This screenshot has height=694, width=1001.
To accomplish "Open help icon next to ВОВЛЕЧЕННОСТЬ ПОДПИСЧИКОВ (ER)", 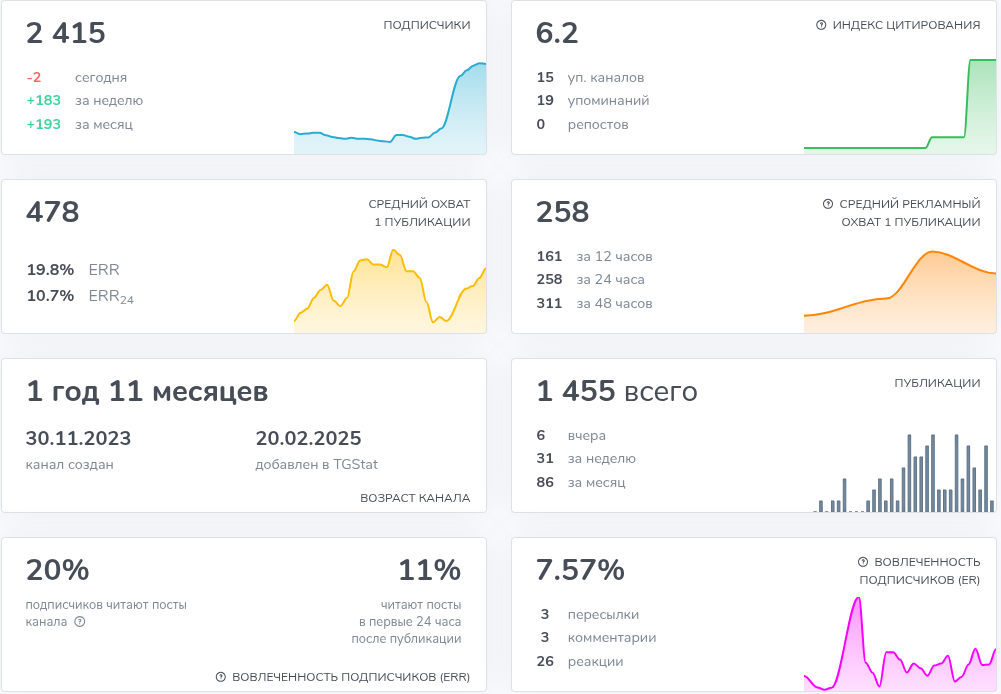I will click(862, 562).
